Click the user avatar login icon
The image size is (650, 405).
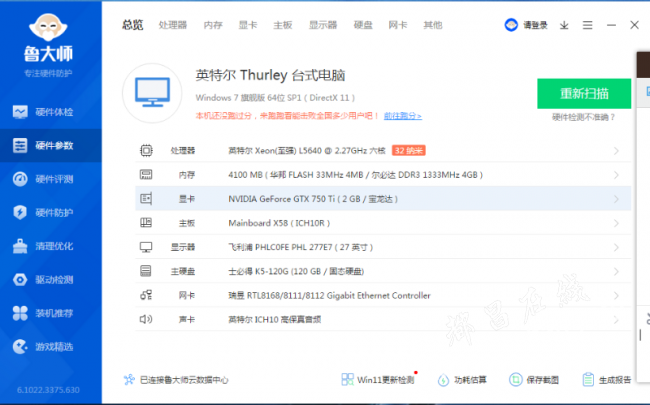[x=511, y=25]
